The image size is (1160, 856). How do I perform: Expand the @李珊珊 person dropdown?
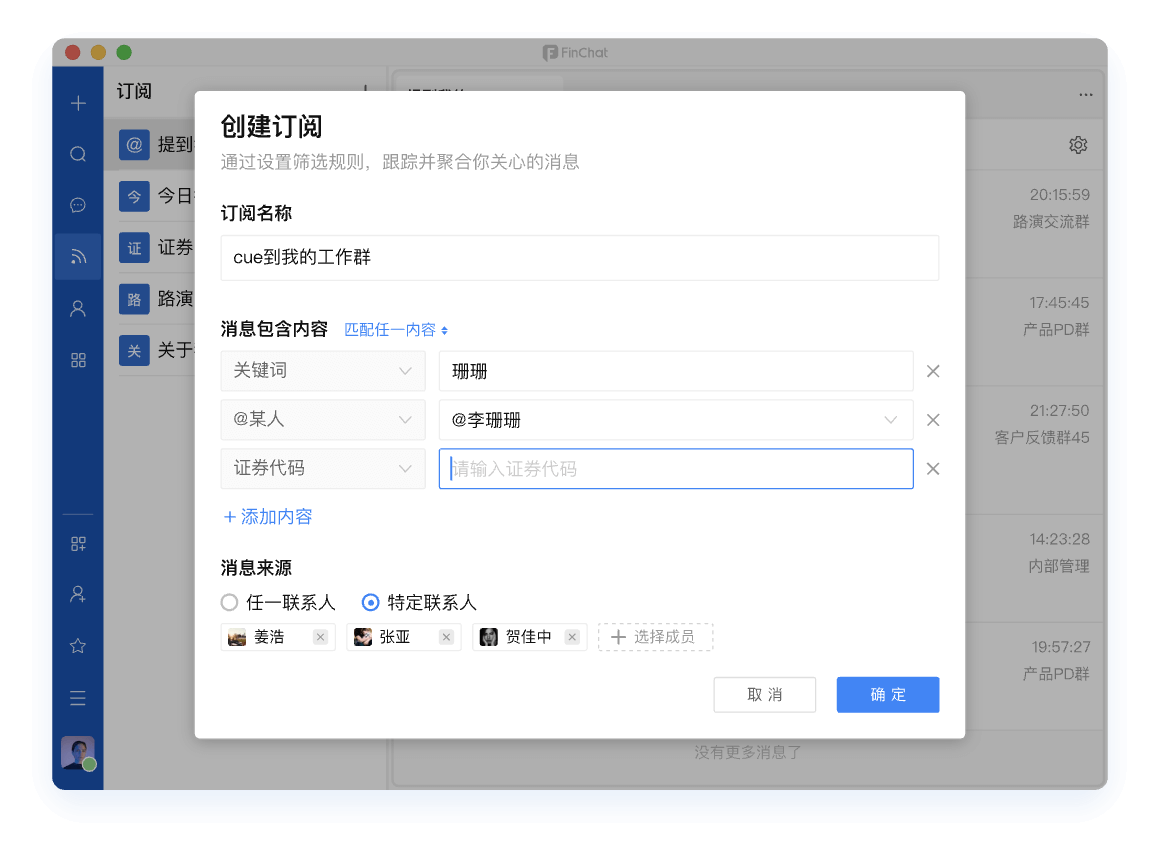tap(889, 420)
